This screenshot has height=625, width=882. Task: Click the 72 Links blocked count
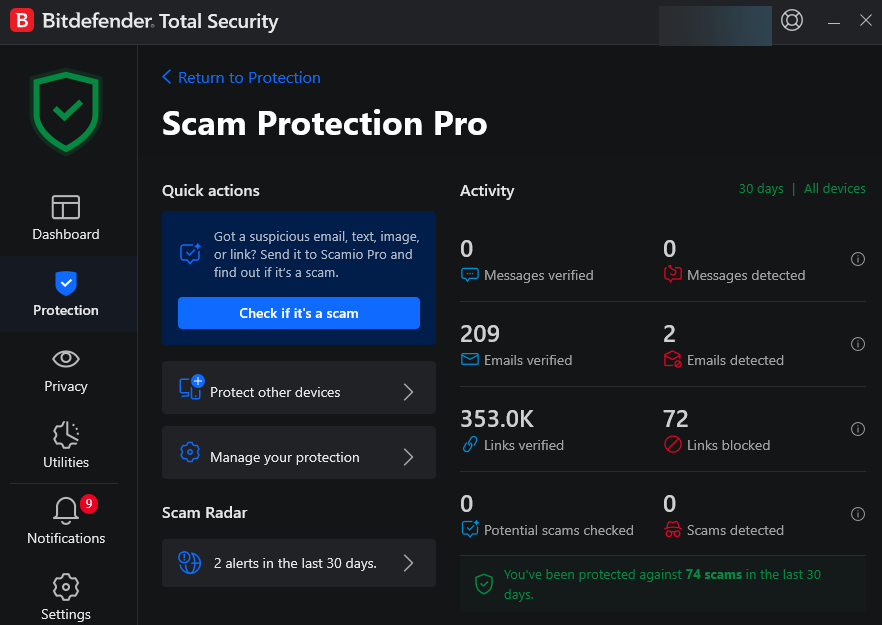(x=676, y=419)
